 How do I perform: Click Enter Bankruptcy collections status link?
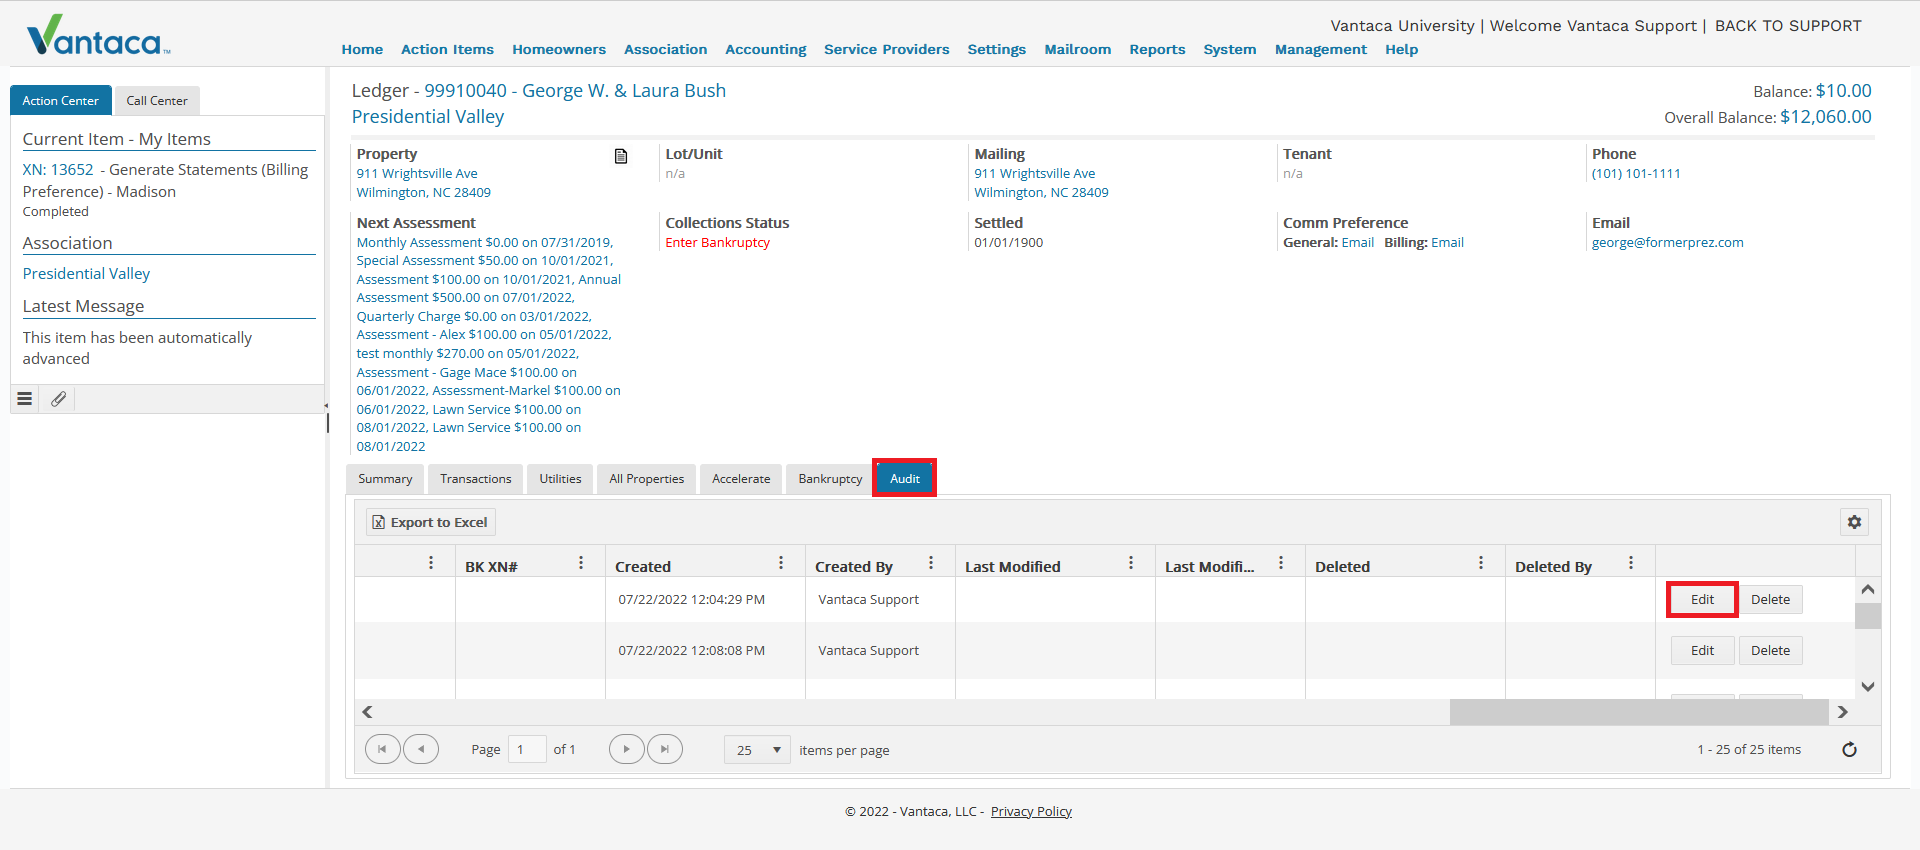(717, 243)
